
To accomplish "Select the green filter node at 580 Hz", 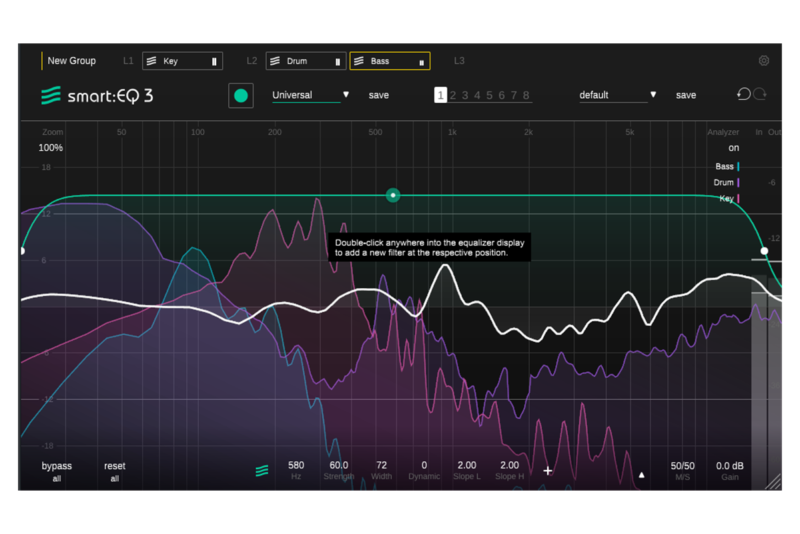I will [393, 195].
